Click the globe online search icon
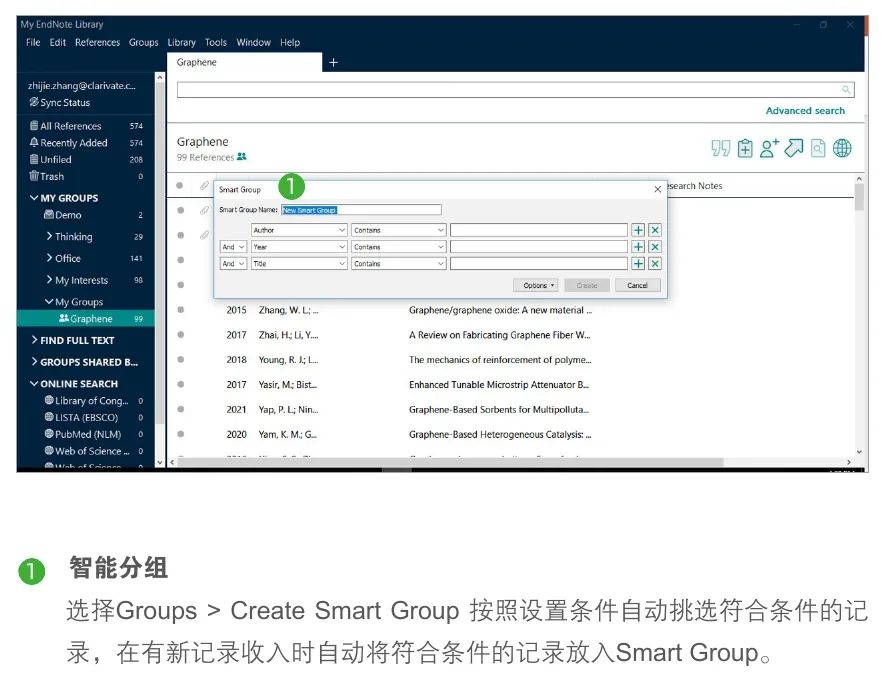This screenshot has width=887, height=689. [842, 148]
